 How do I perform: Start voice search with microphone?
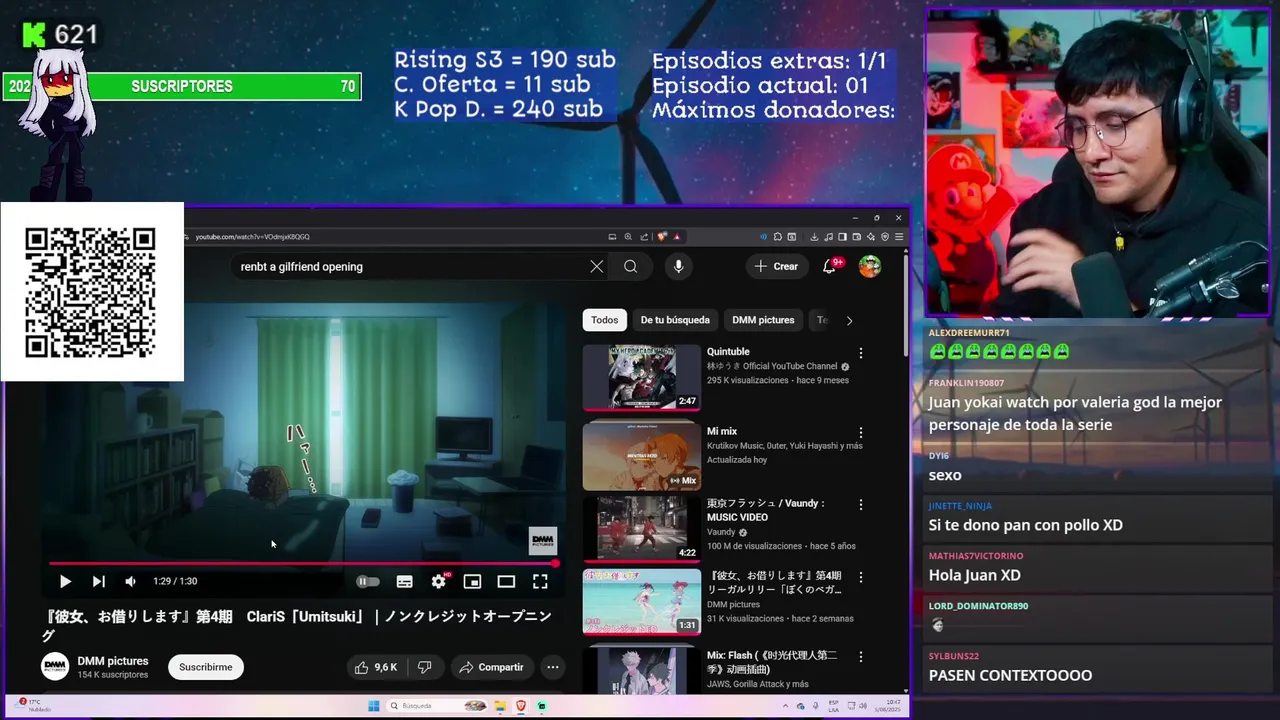(x=678, y=266)
